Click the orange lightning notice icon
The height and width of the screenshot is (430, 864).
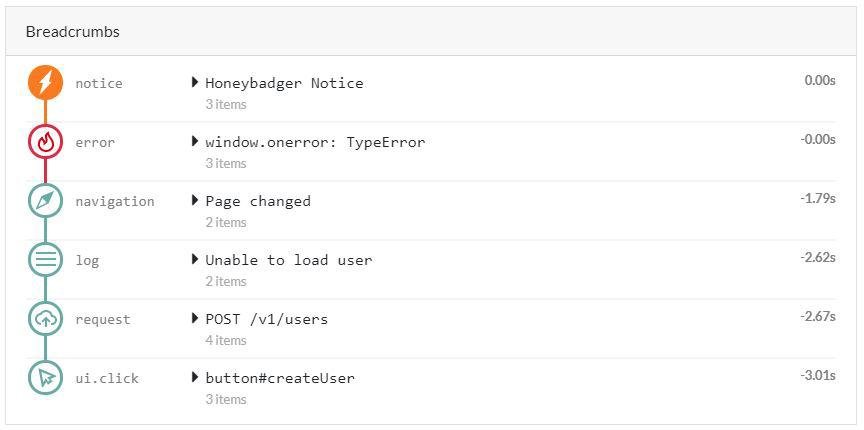pyautogui.click(x=45, y=83)
